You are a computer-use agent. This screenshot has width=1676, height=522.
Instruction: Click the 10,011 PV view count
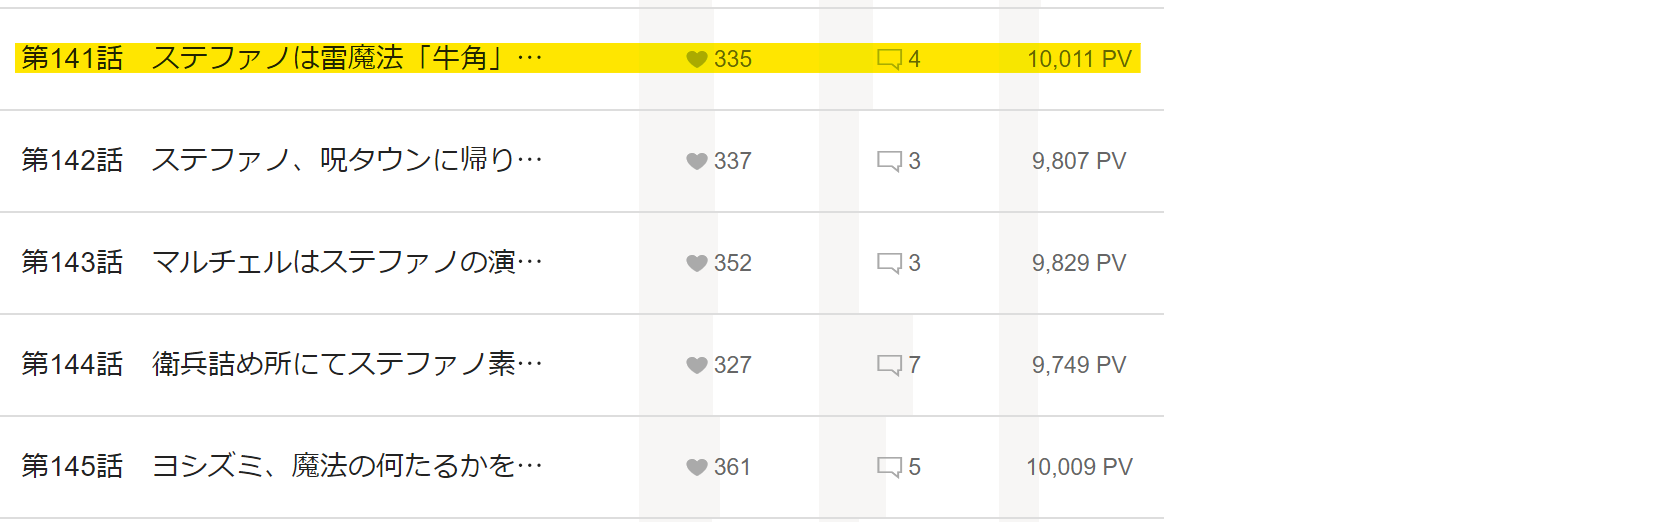tap(1079, 59)
